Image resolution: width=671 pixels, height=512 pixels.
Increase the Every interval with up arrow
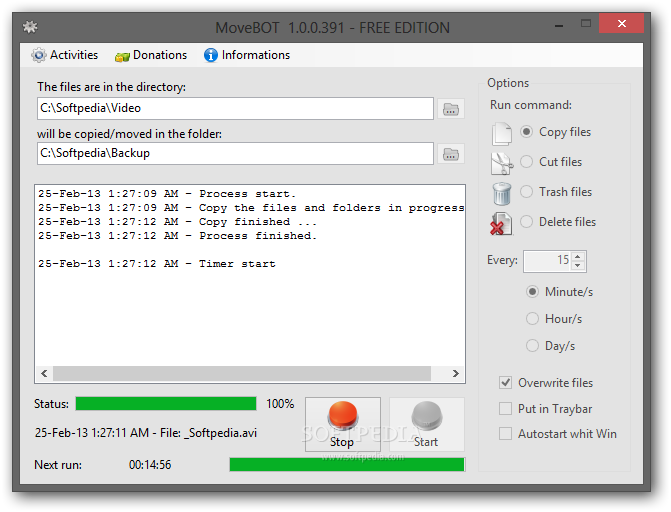click(578, 257)
